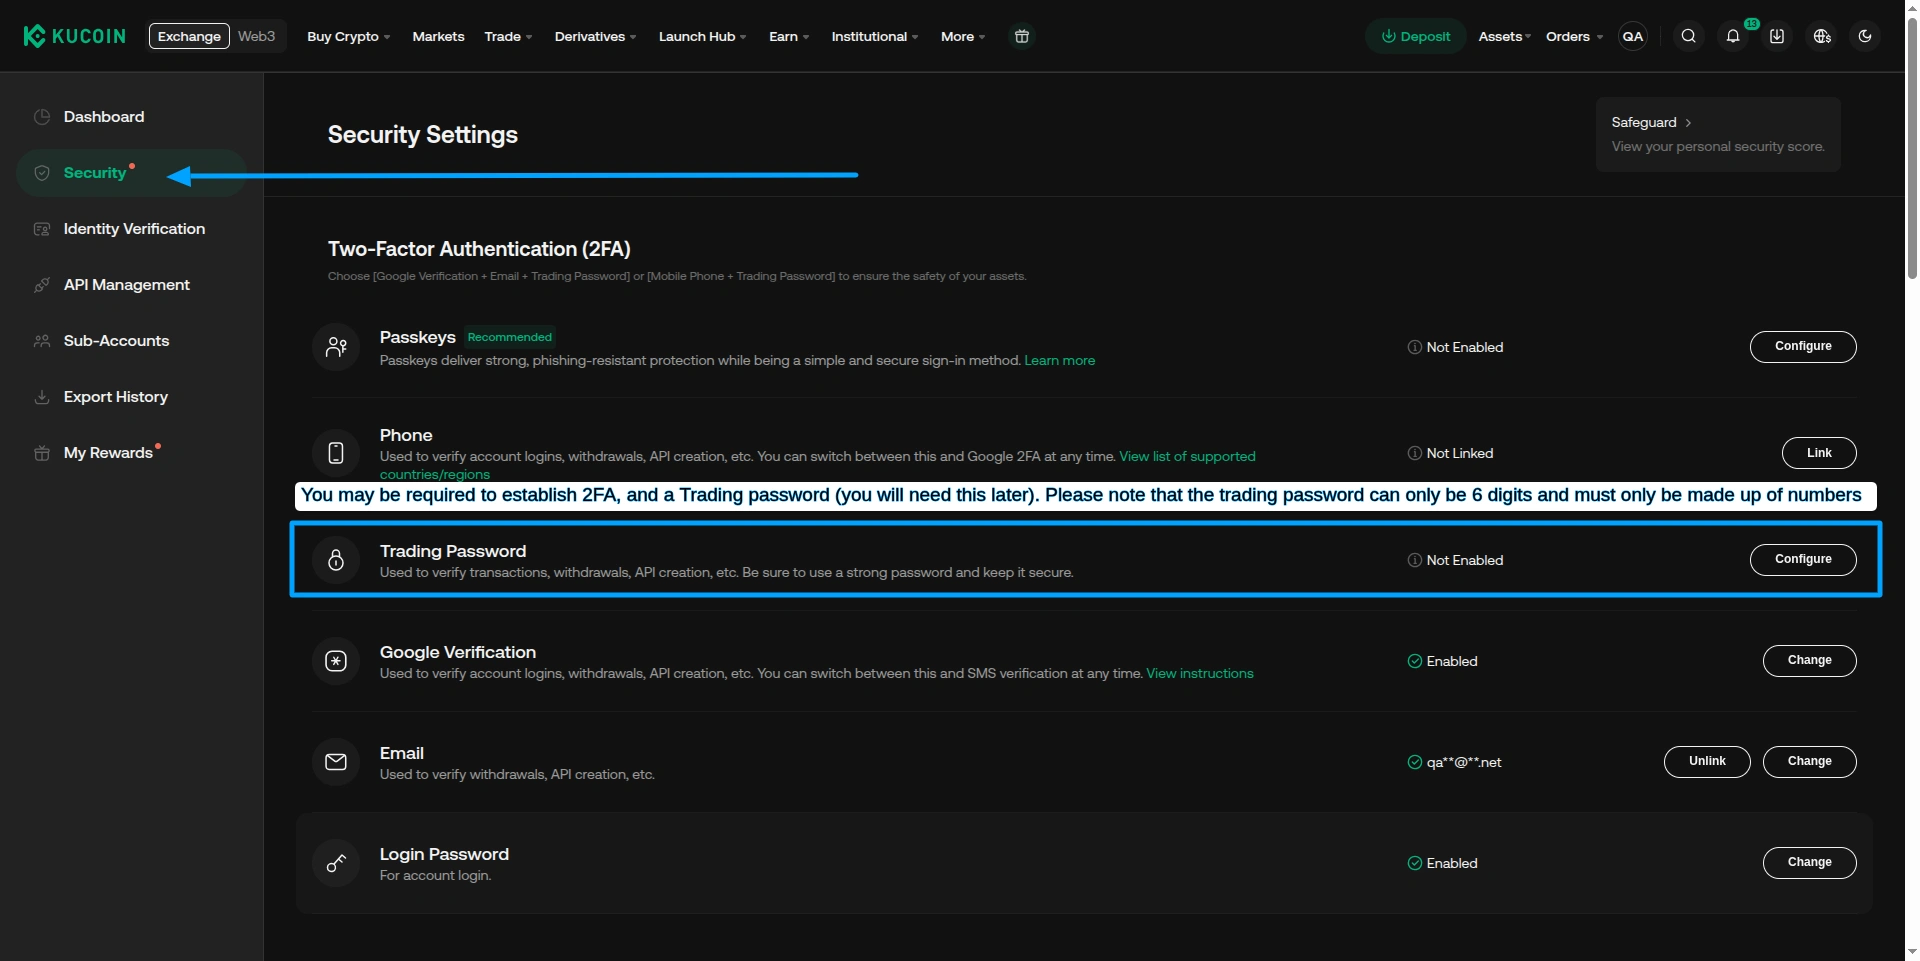Switch to Exchange mode
This screenshot has width=1920, height=961.
(x=189, y=36)
